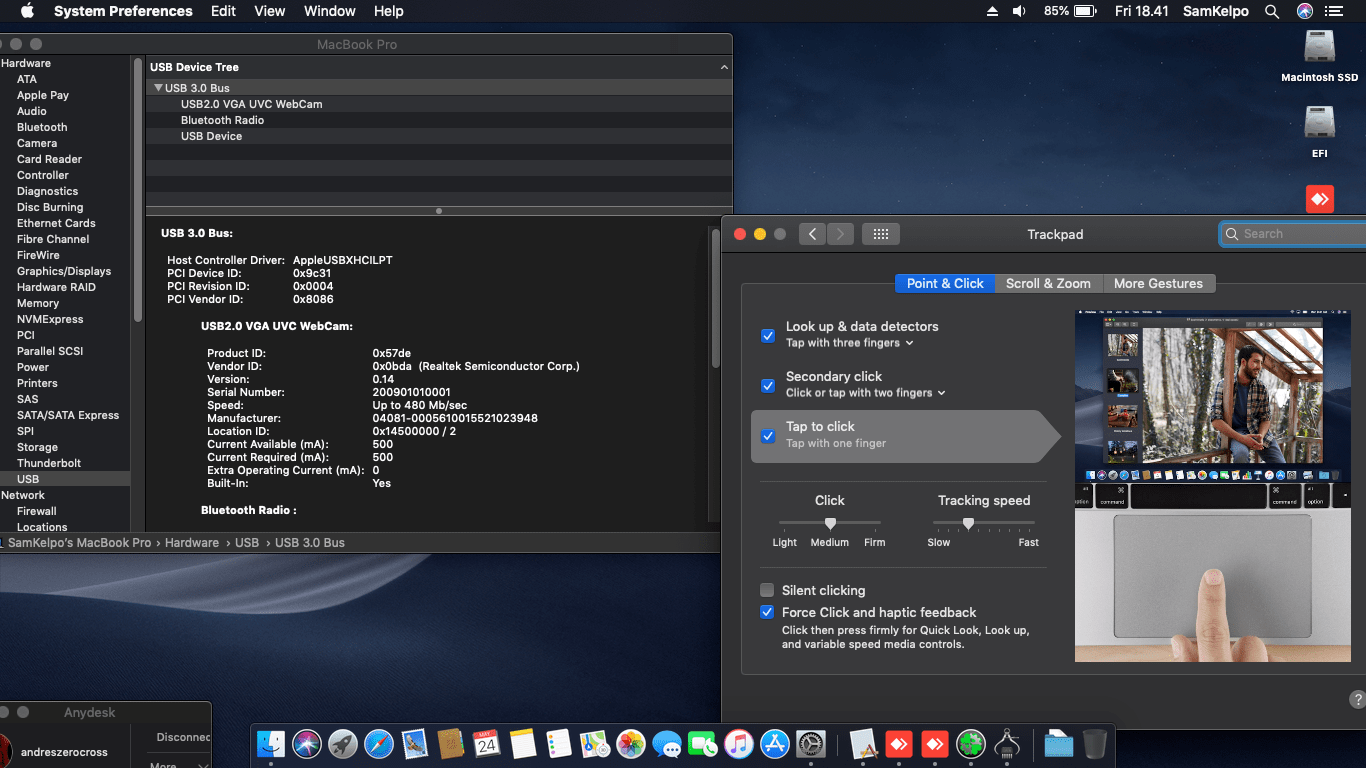Select Bluetooth in the Hardware sidebar
The height and width of the screenshot is (768, 1366).
click(42, 127)
